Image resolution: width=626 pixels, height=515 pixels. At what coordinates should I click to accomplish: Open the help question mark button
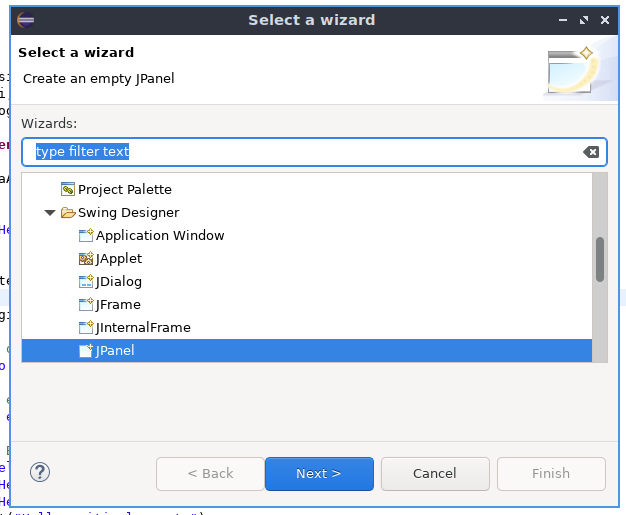pos(41,473)
